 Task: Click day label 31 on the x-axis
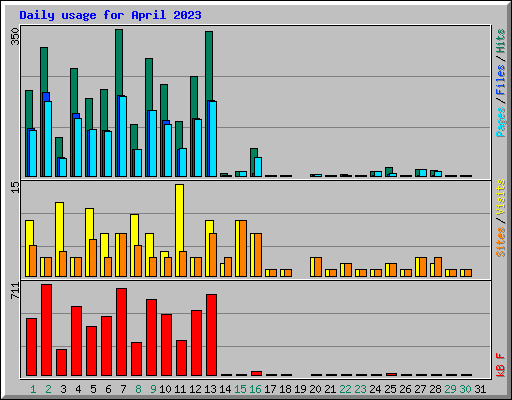point(480,389)
